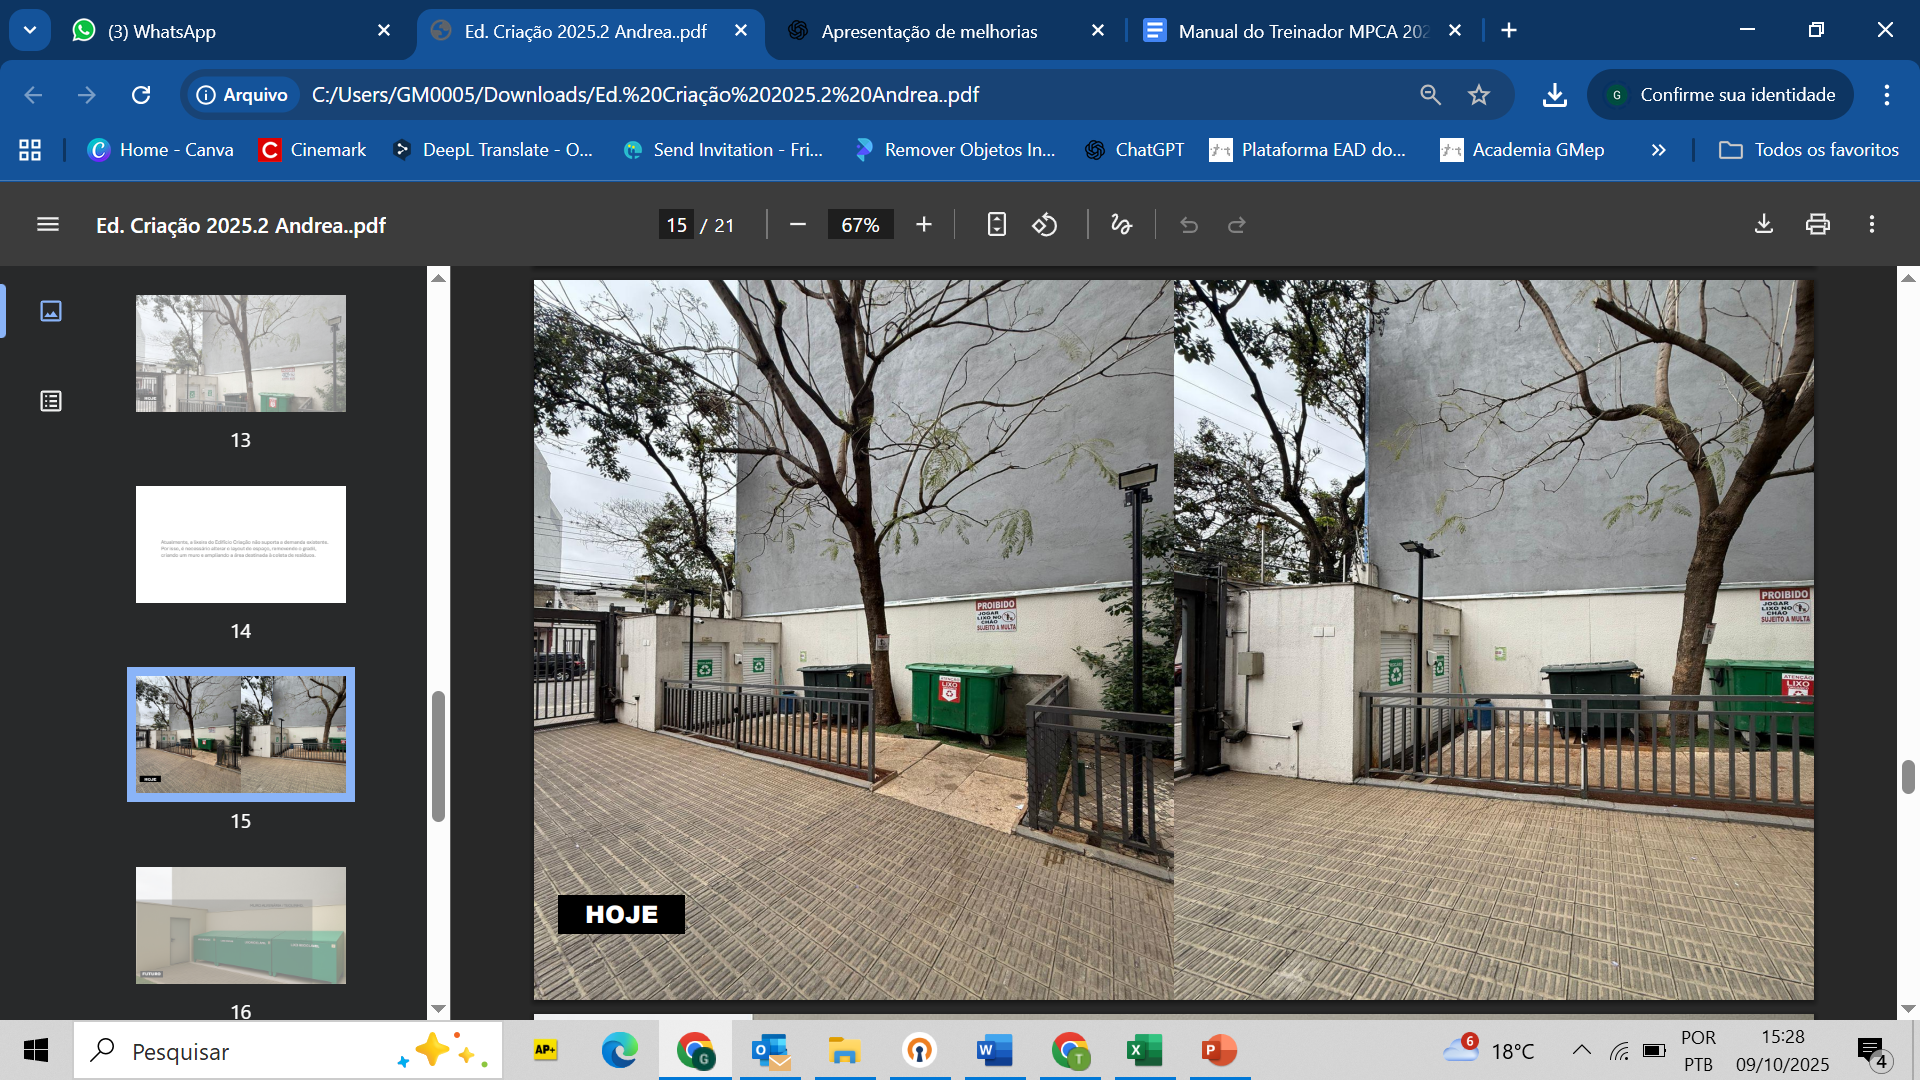This screenshot has height=1080, width=1920.
Task: Expand the tab search dropdown
Action: [30, 30]
